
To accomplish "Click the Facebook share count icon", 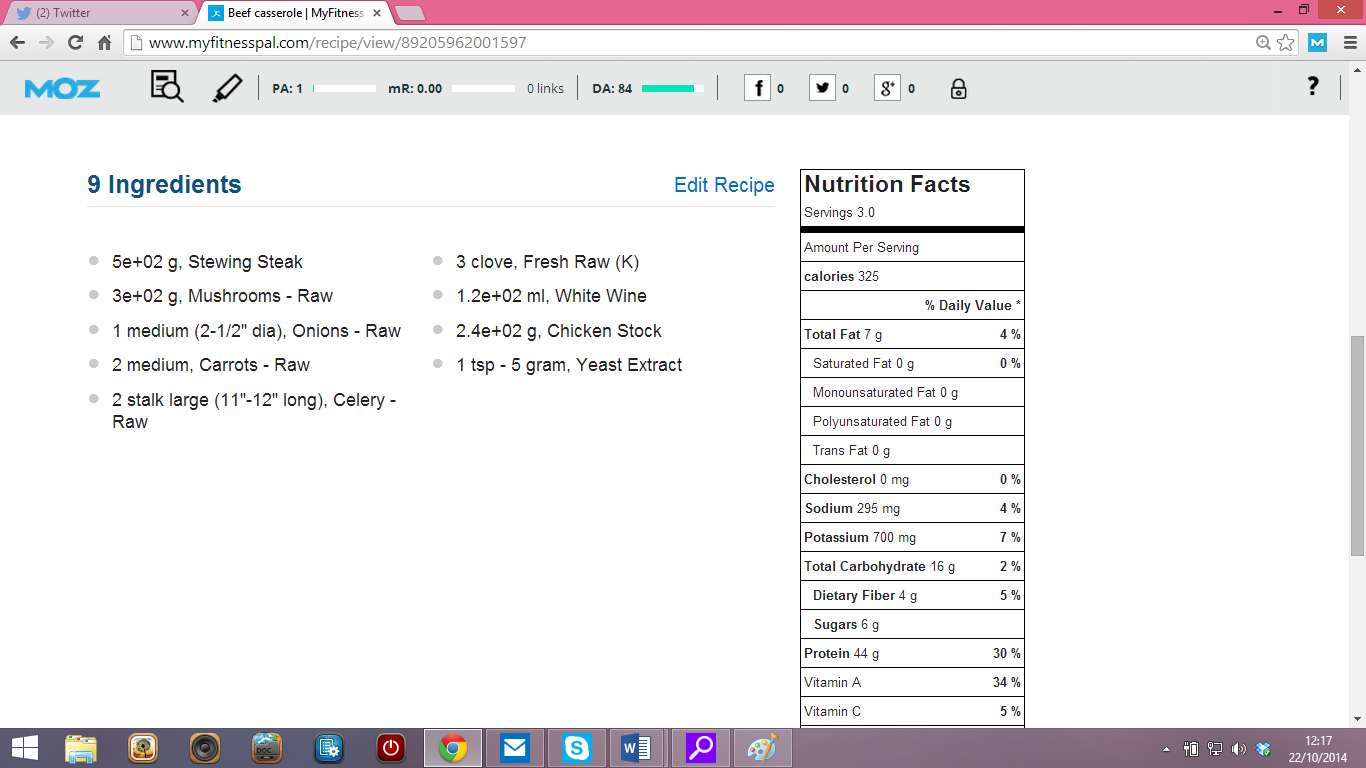I will tap(757, 88).
